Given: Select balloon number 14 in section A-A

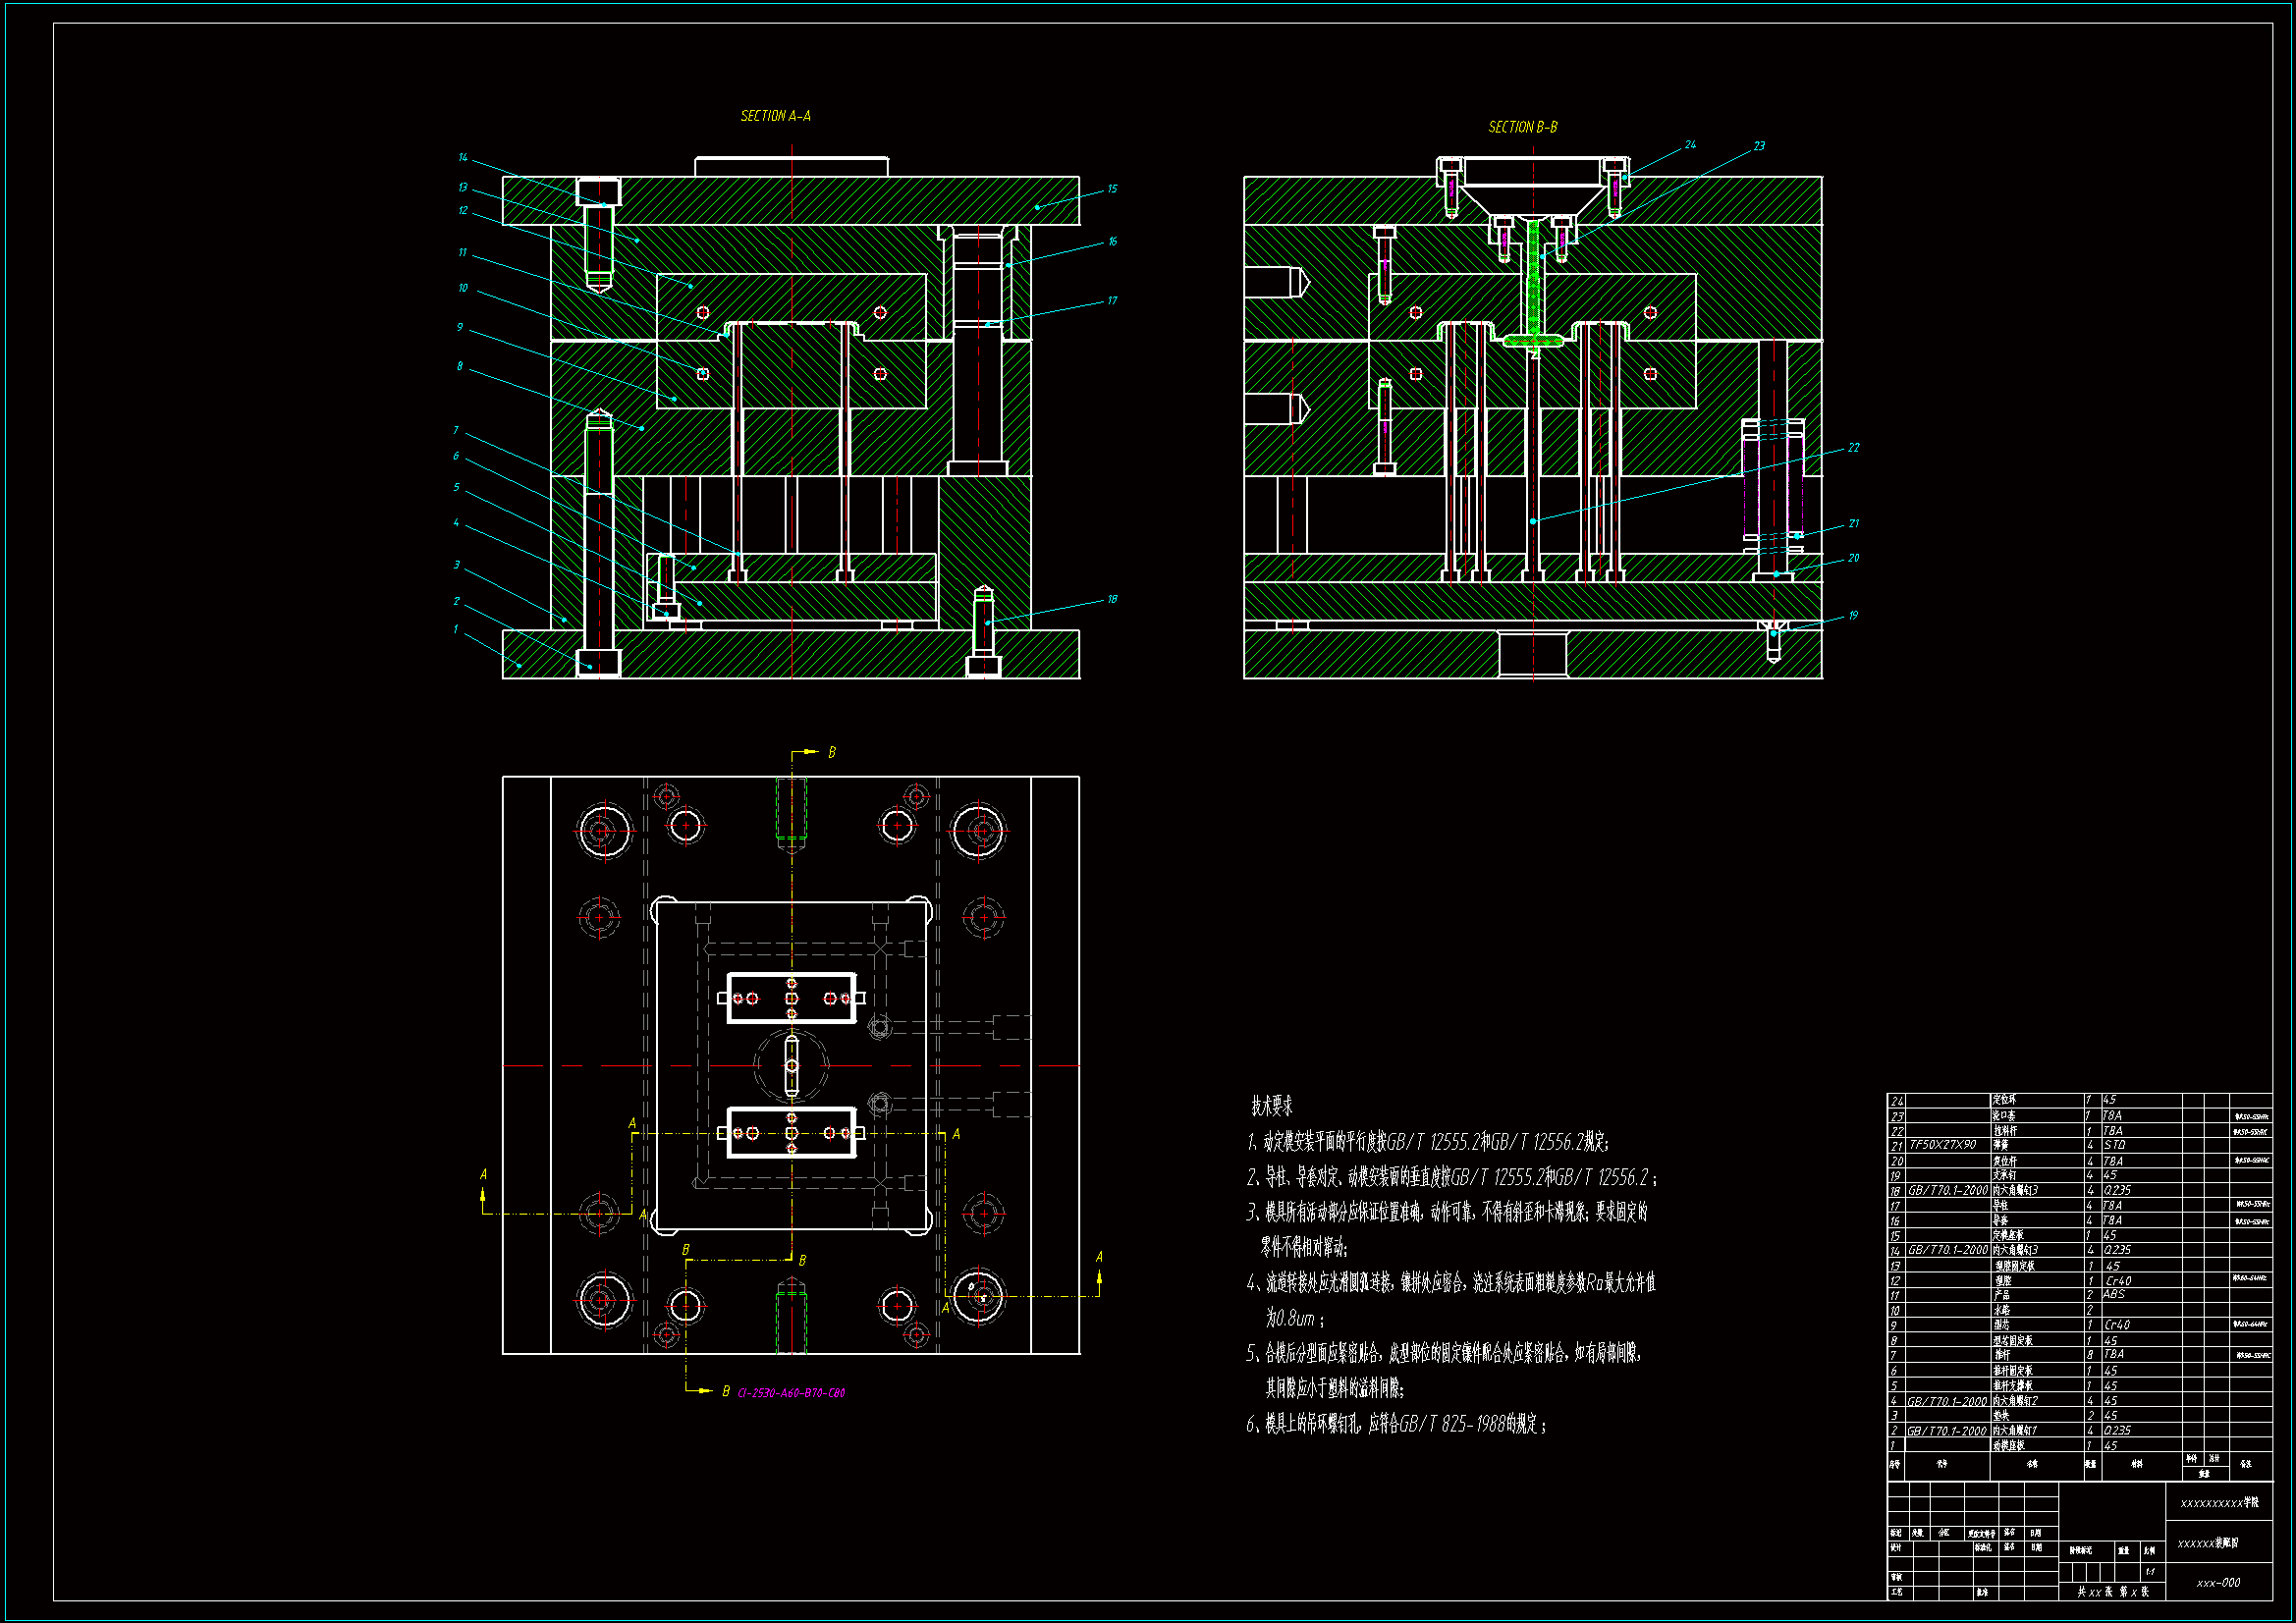Looking at the screenshot, I should coord(462,157).
